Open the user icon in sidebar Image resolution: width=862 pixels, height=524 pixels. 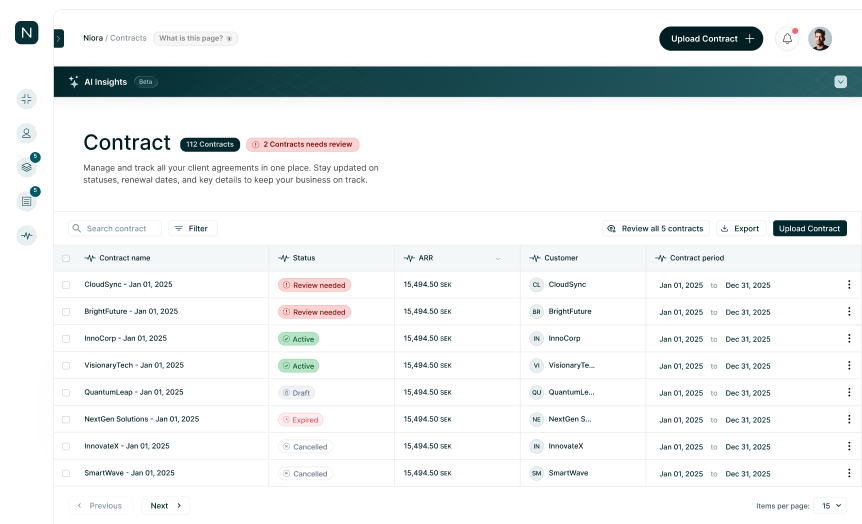(x=27, y=133)
